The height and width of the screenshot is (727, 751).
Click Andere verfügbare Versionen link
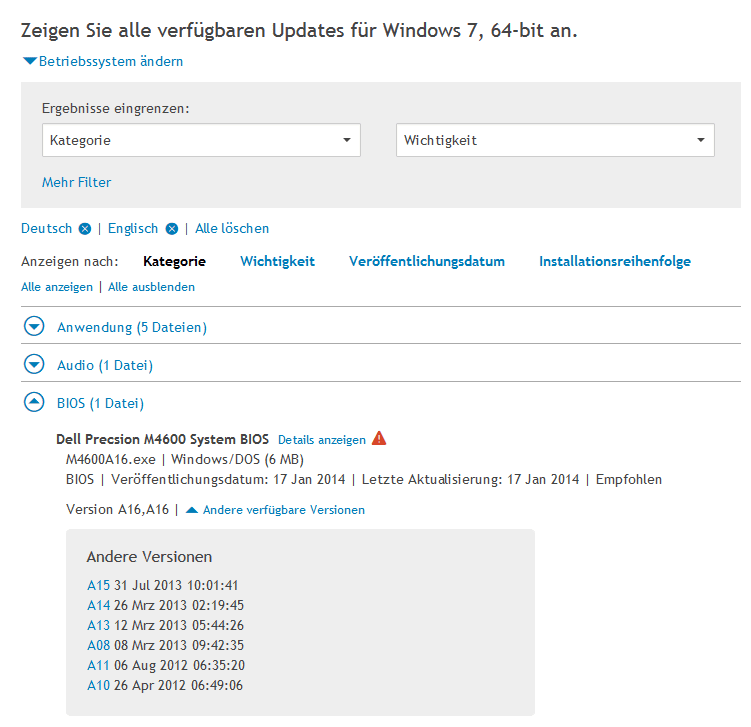click(284, 510)
